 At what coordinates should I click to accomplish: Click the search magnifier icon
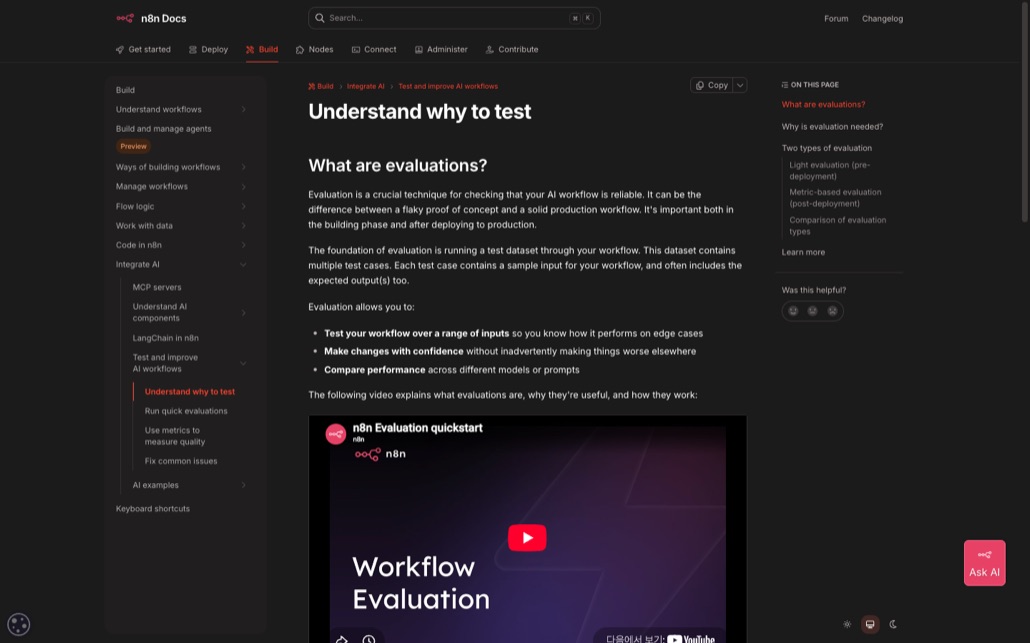click(320, 18)
